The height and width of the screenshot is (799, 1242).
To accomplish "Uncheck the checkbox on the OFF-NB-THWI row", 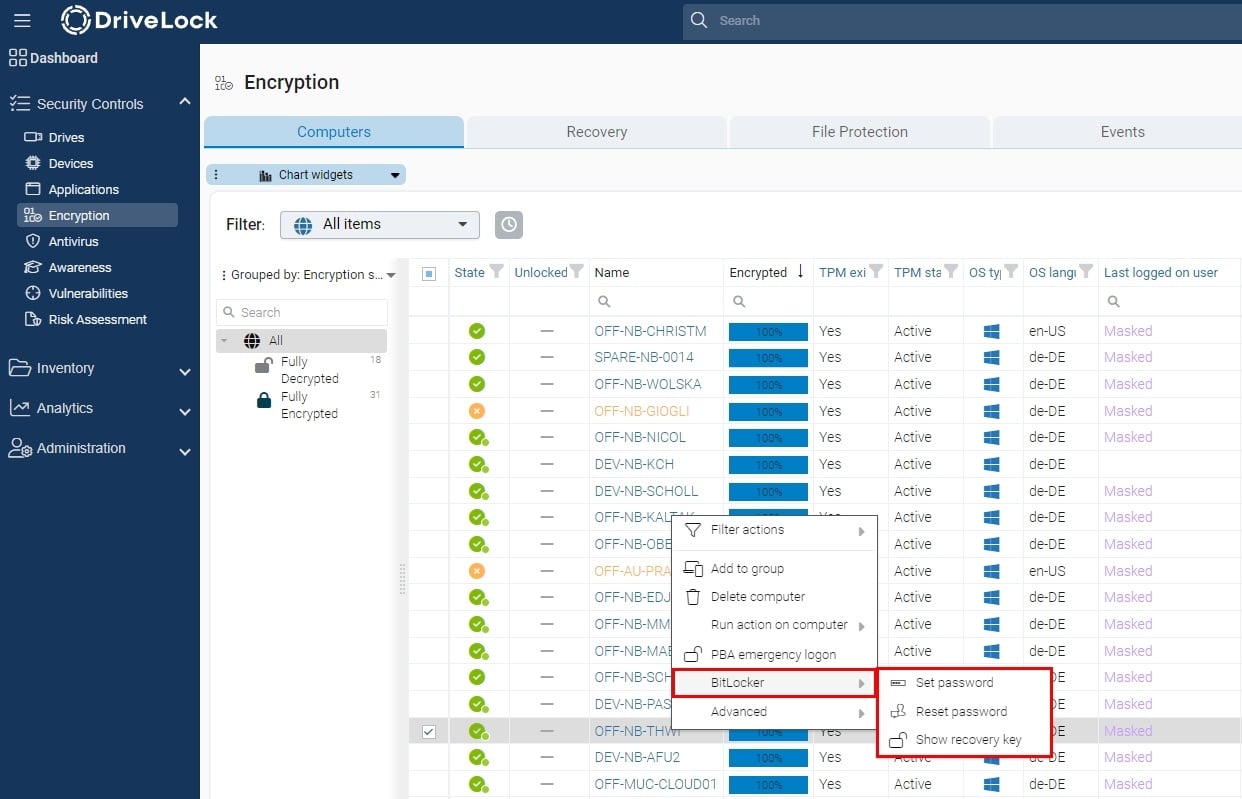I will click(x=429, y=731).
